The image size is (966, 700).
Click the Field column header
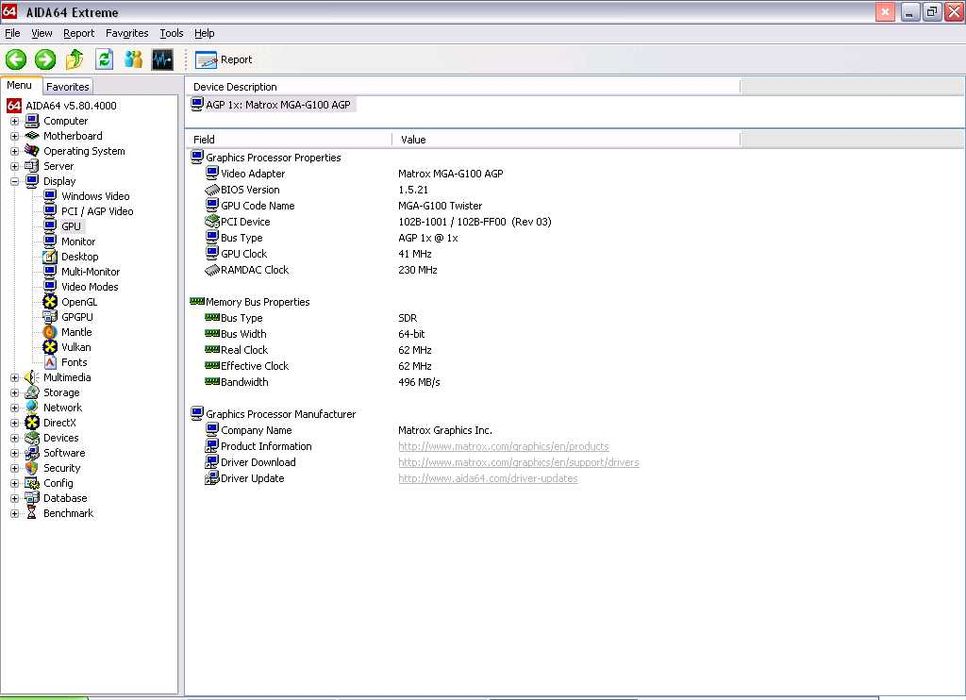[288, 140]
